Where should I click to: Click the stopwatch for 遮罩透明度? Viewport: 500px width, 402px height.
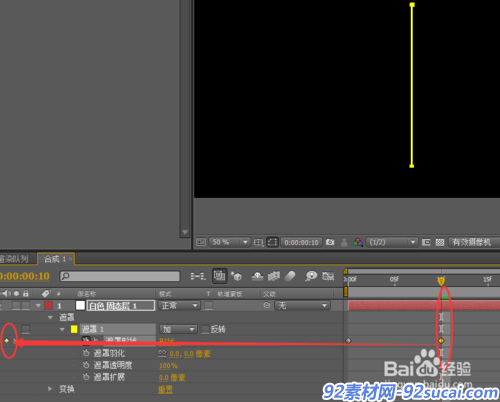tap(86, 365)
